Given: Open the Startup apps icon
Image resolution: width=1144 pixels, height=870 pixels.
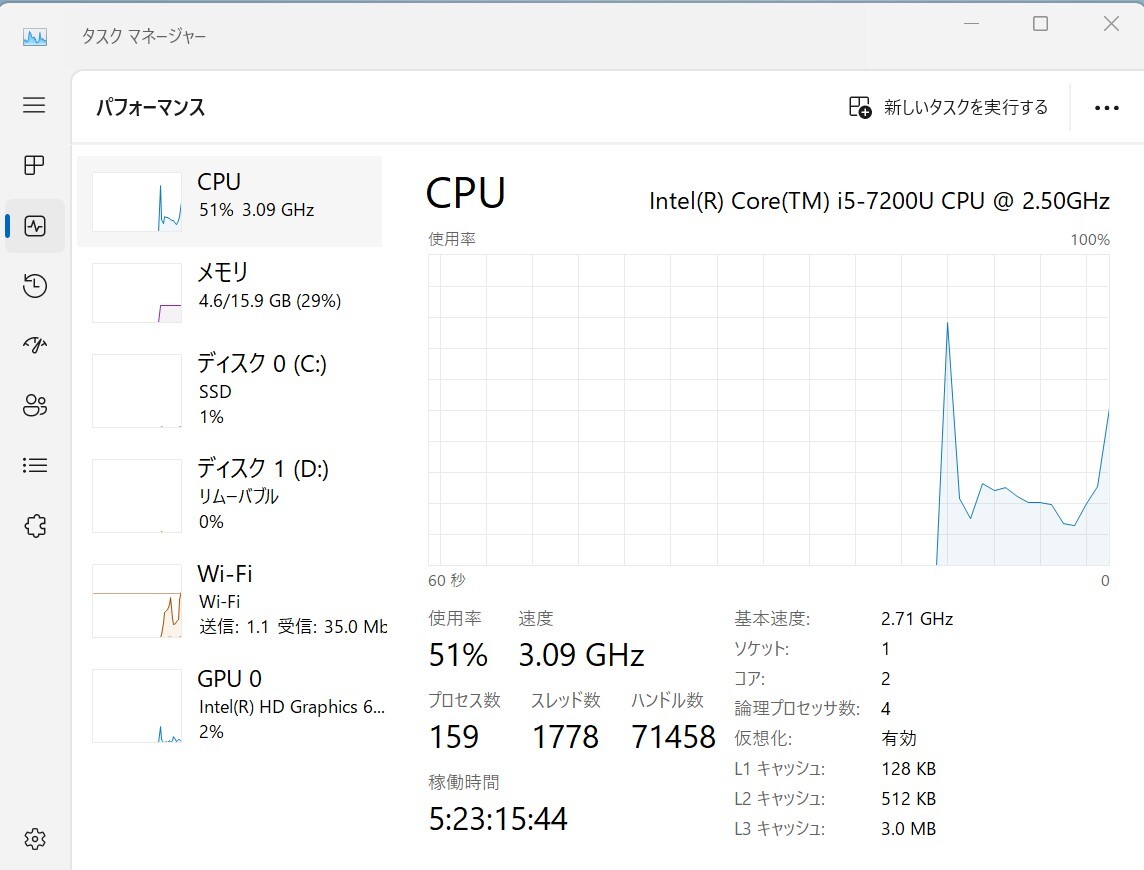Looking at the screenshot, I should (34, 345).
